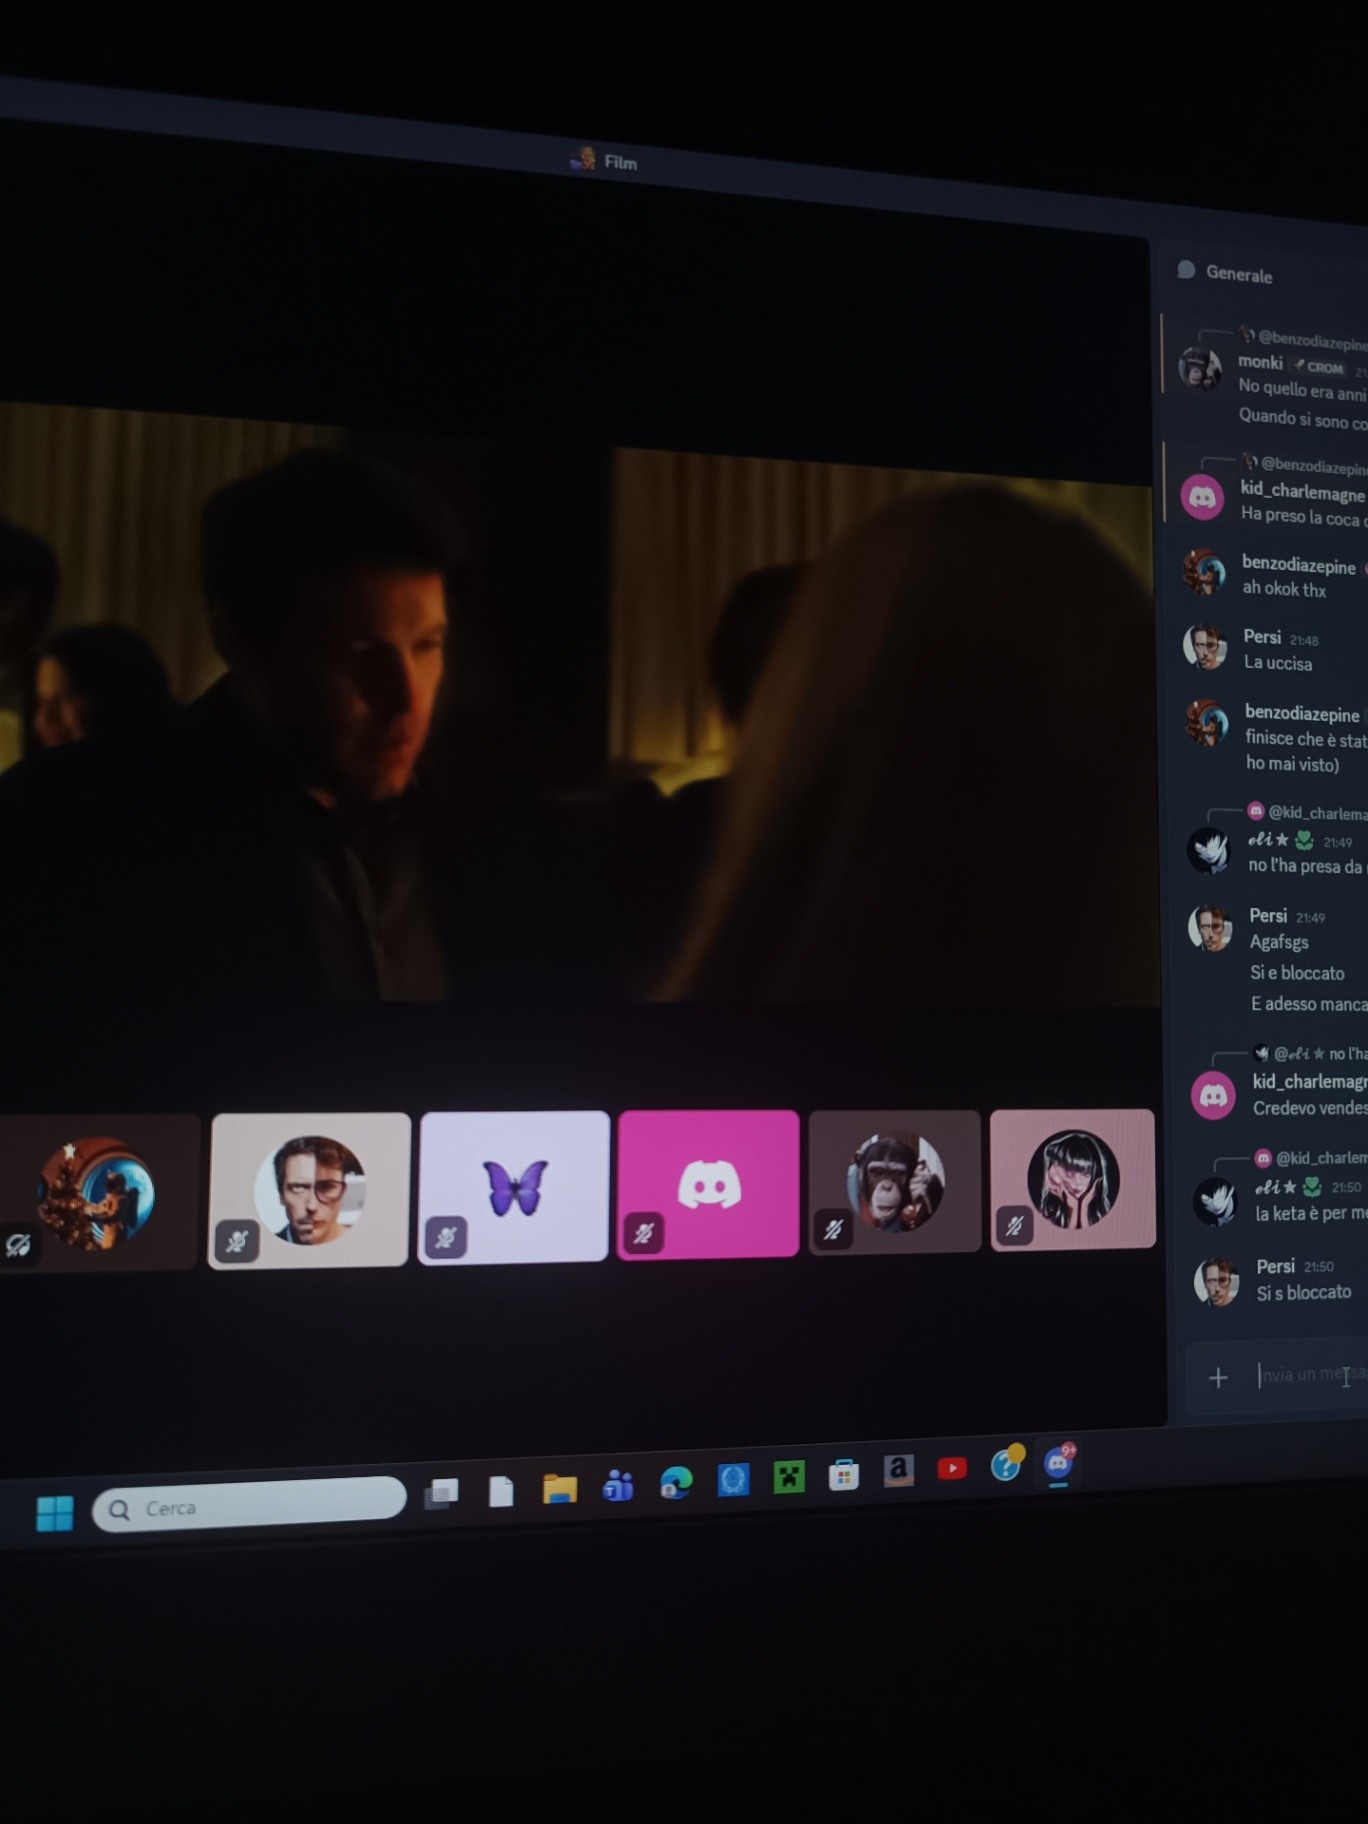Click the message "La uccisa"
Viewport: 1368px width, 1824px height.
(x=1278, y=663)
